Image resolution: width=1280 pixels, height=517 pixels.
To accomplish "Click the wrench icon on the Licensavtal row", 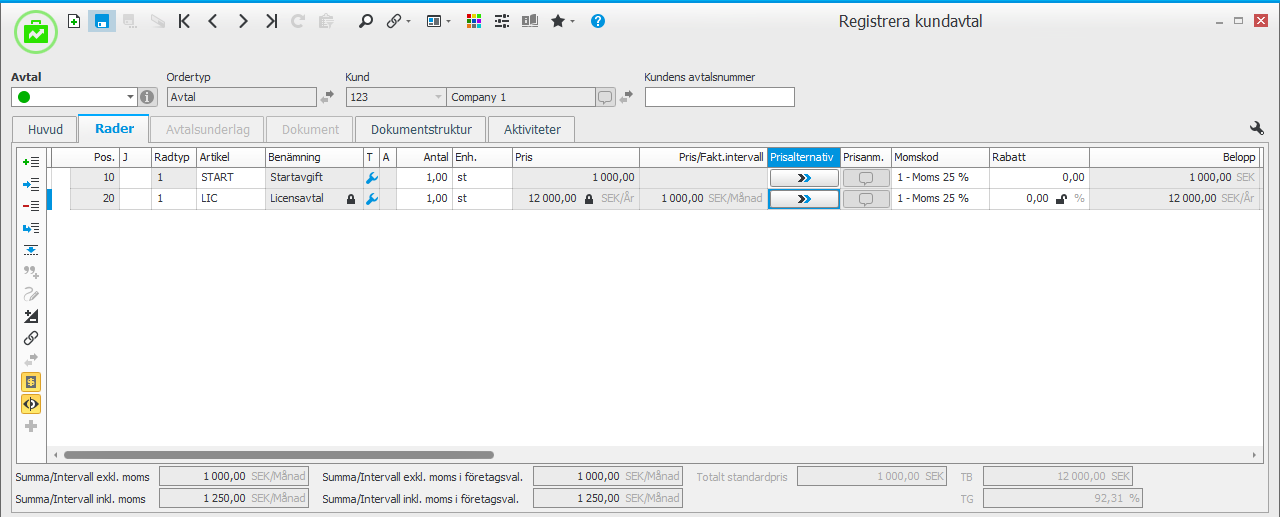I will click(371, 199).
